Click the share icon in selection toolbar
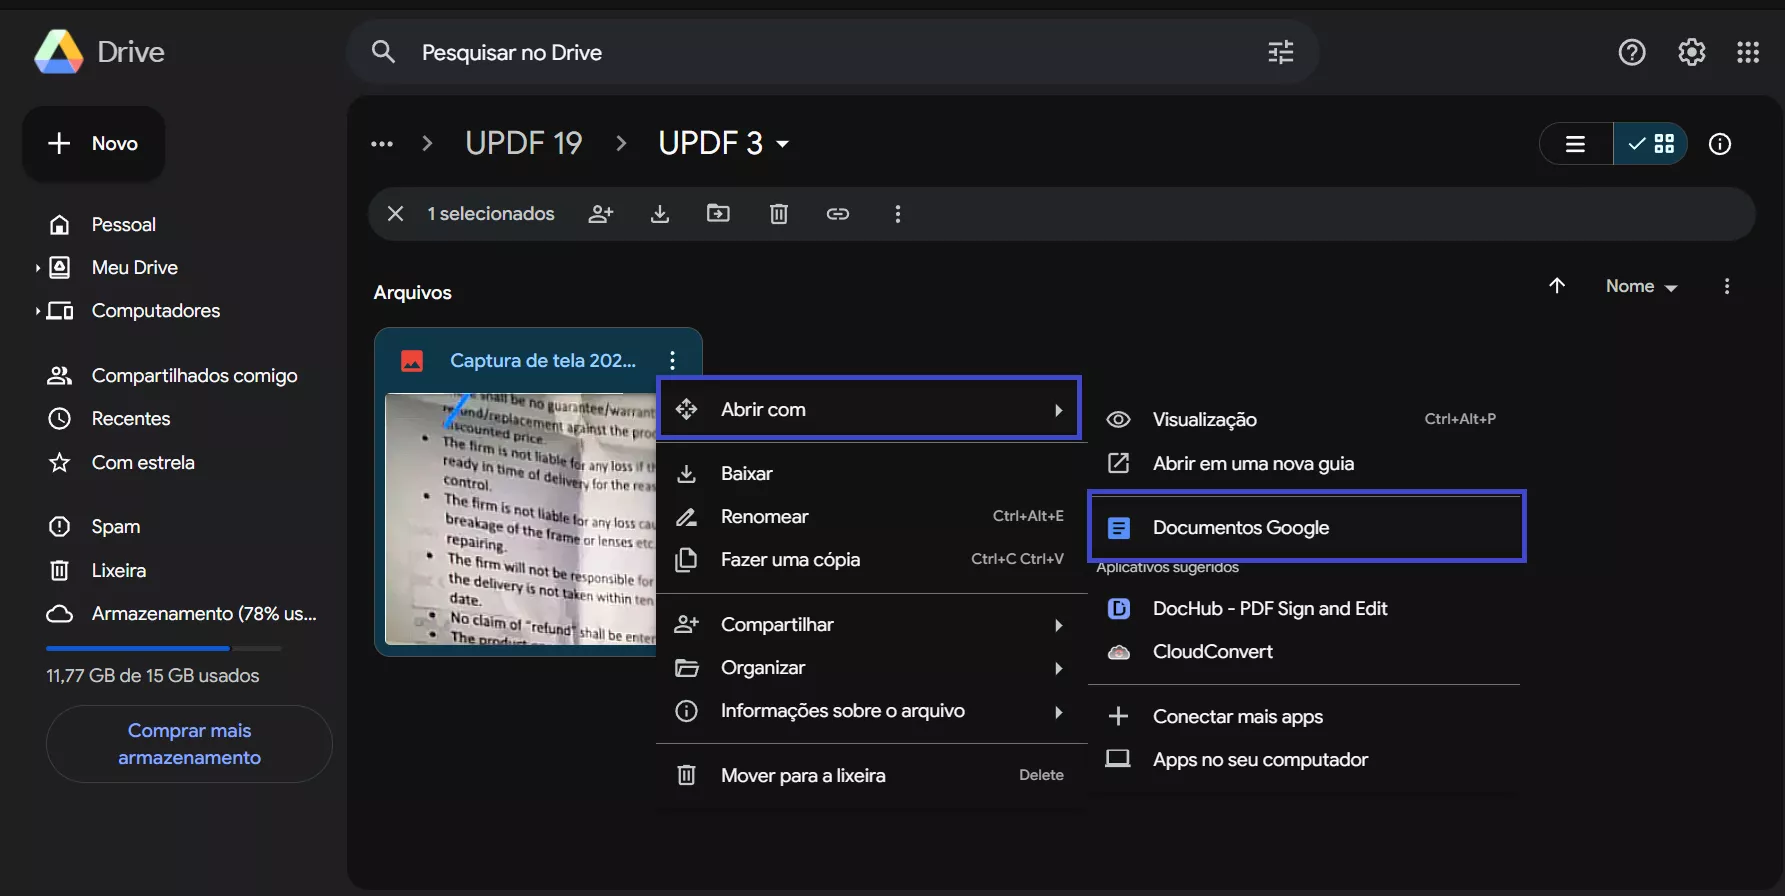The image size is (1785, 896). pyautogui.click(x=600, y=214)
